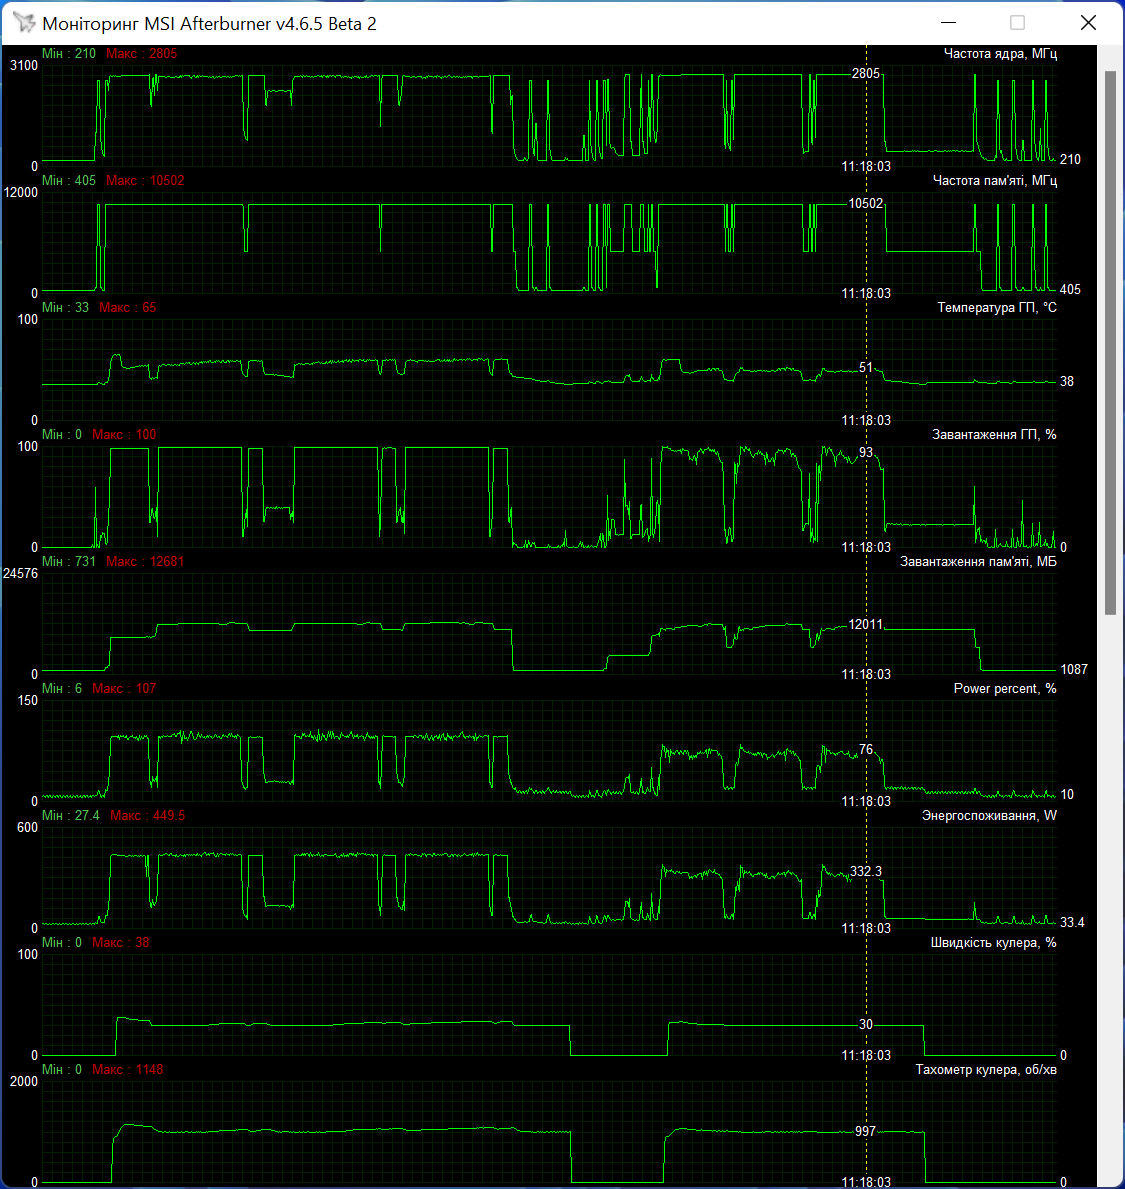Image resolution: width=1125 pixels, height=1189 pixels.
Task: Click the 3100 axis maximum of core clock graph
Action: (24, 65)
